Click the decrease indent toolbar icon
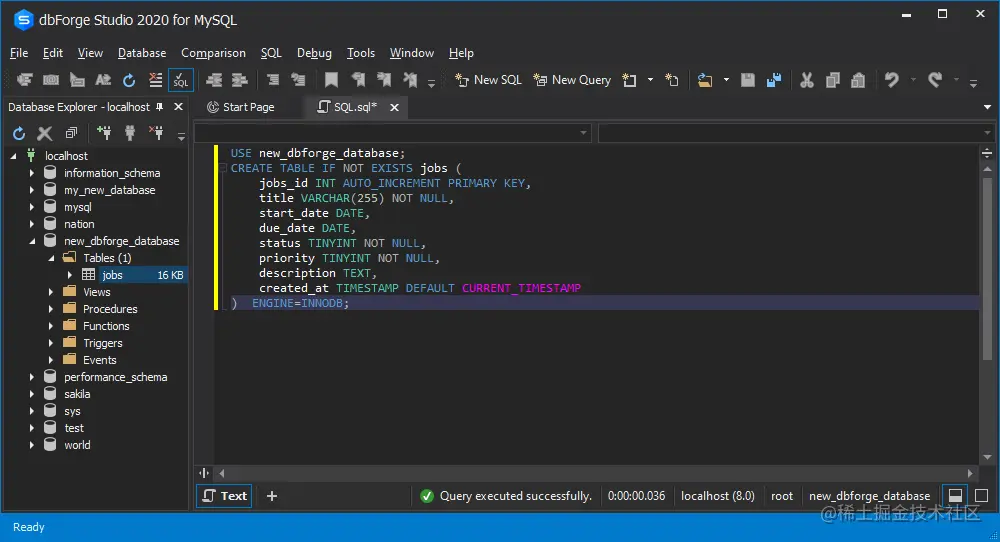Image resolution: width=1000 pixels, height=542 pixels. point(214,80)
